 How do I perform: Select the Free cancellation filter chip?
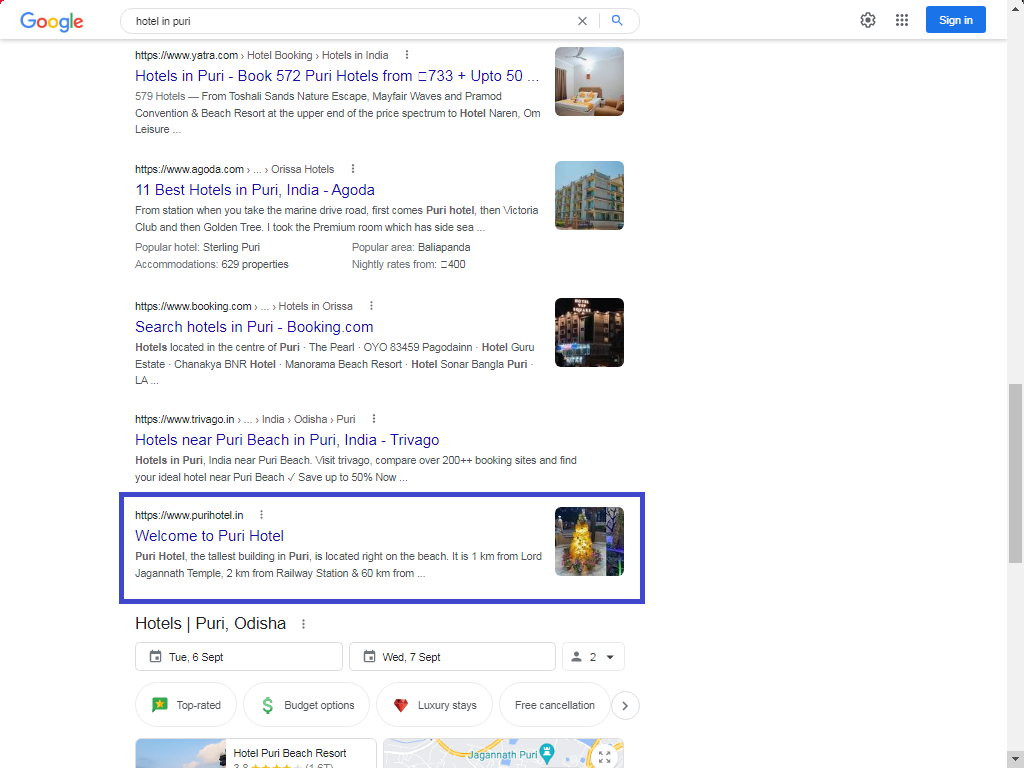(x=554, y=705)
